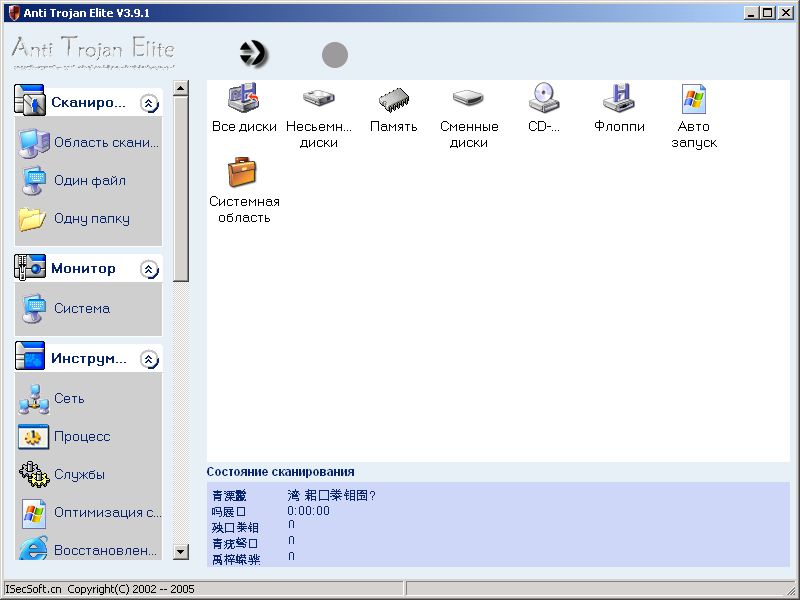Click the black arrow start scan button
The image size is (800, 600).
tap(253, 54)
